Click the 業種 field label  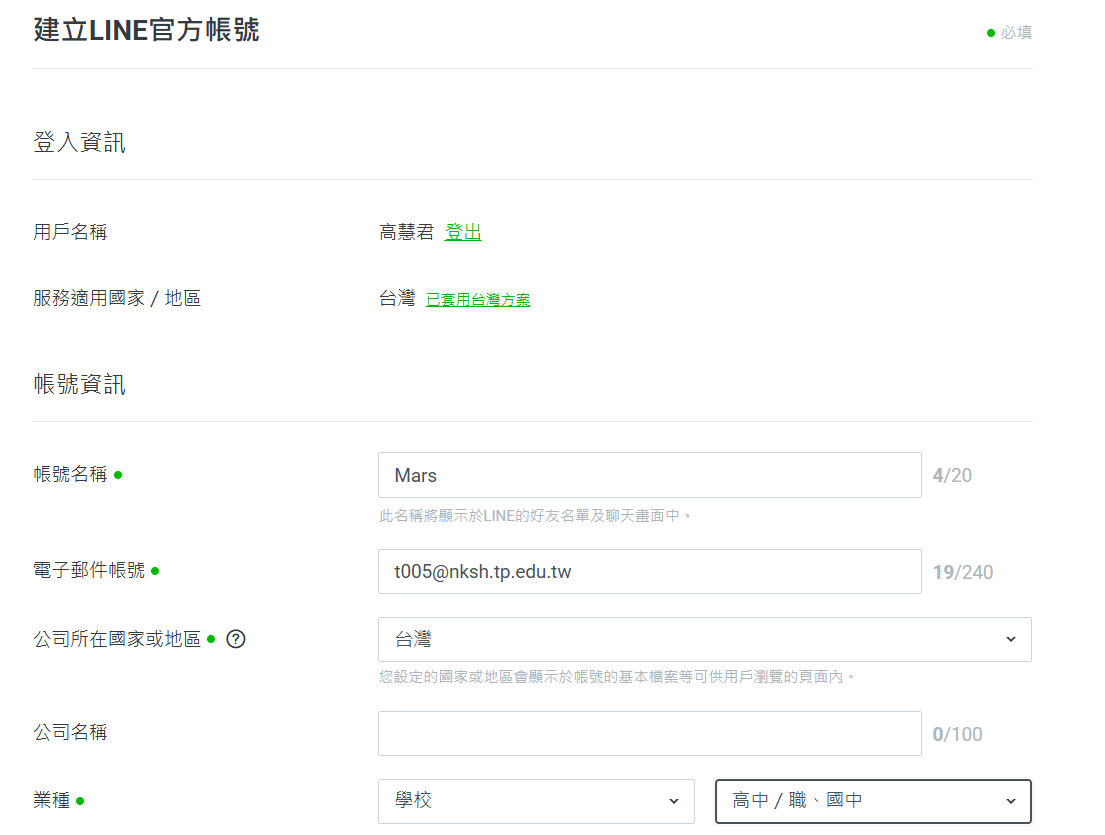(x=52, y=801)
